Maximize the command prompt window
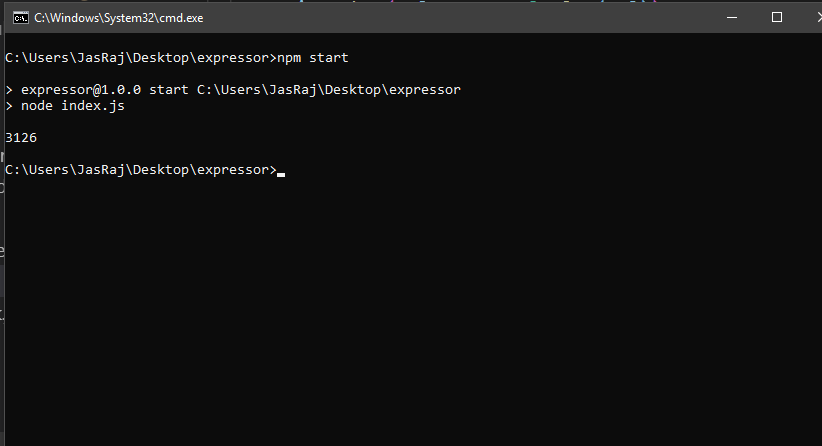Viewport: 822px width, 446px height. (777, 17)
